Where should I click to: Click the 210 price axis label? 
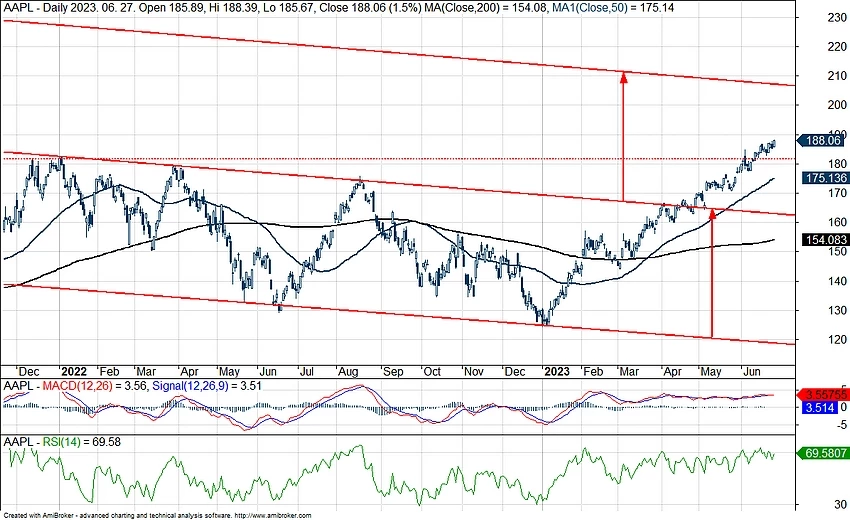(x=836, y=76)
